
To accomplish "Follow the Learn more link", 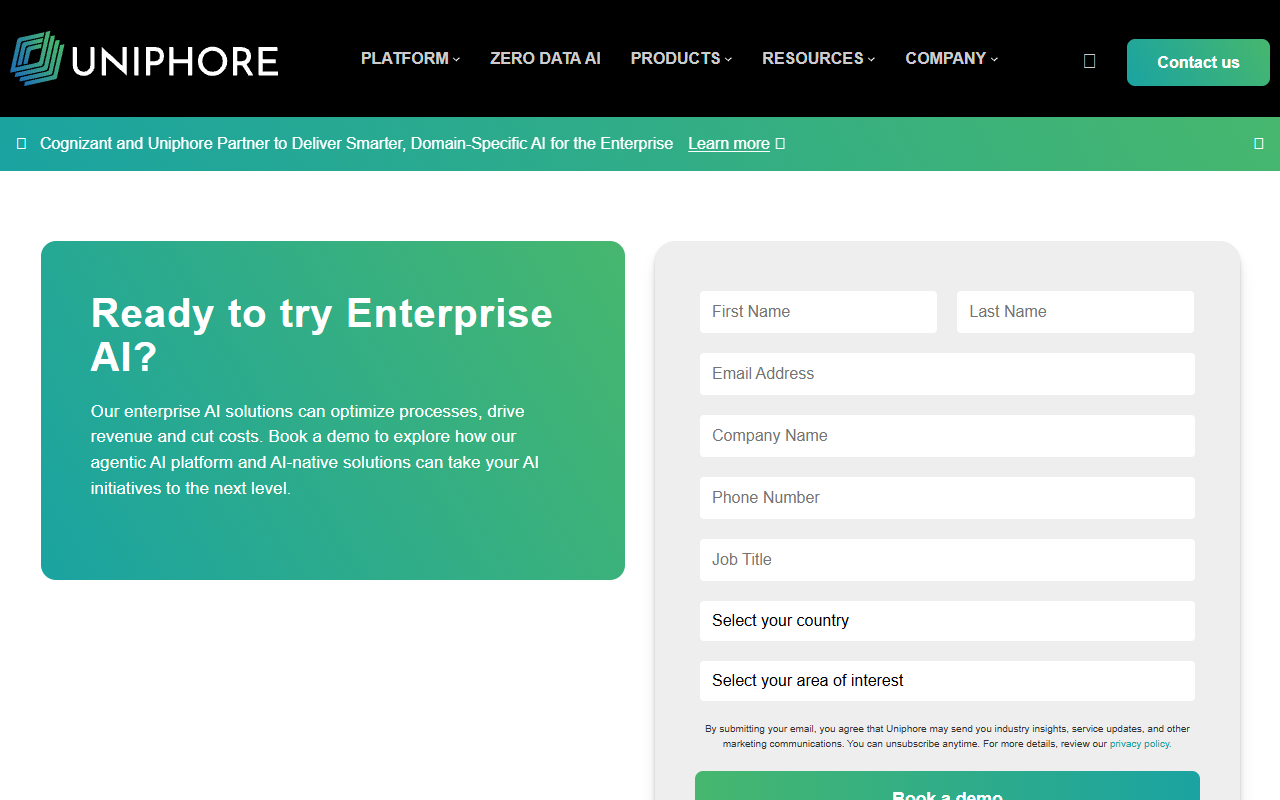I will [729, 143].
